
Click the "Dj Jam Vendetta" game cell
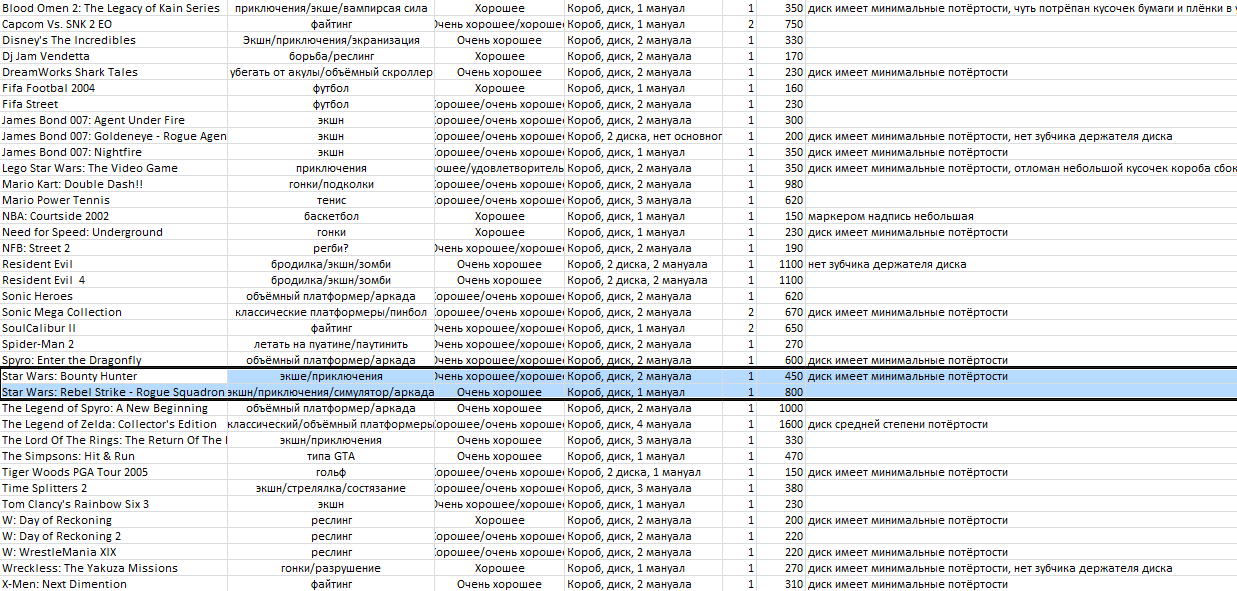[114, 56]
